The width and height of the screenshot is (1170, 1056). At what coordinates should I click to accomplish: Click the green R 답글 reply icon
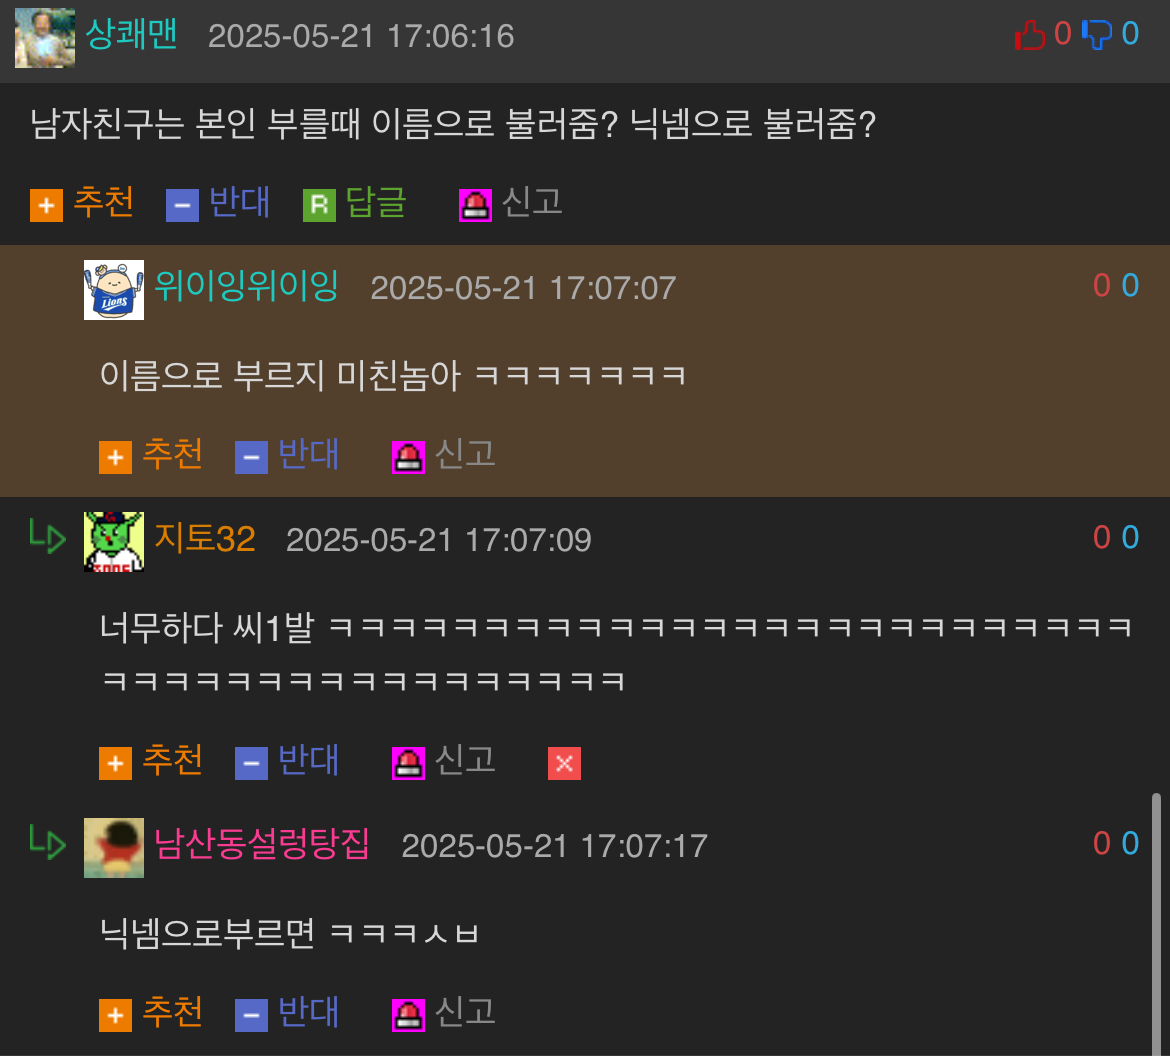[319, 205]
